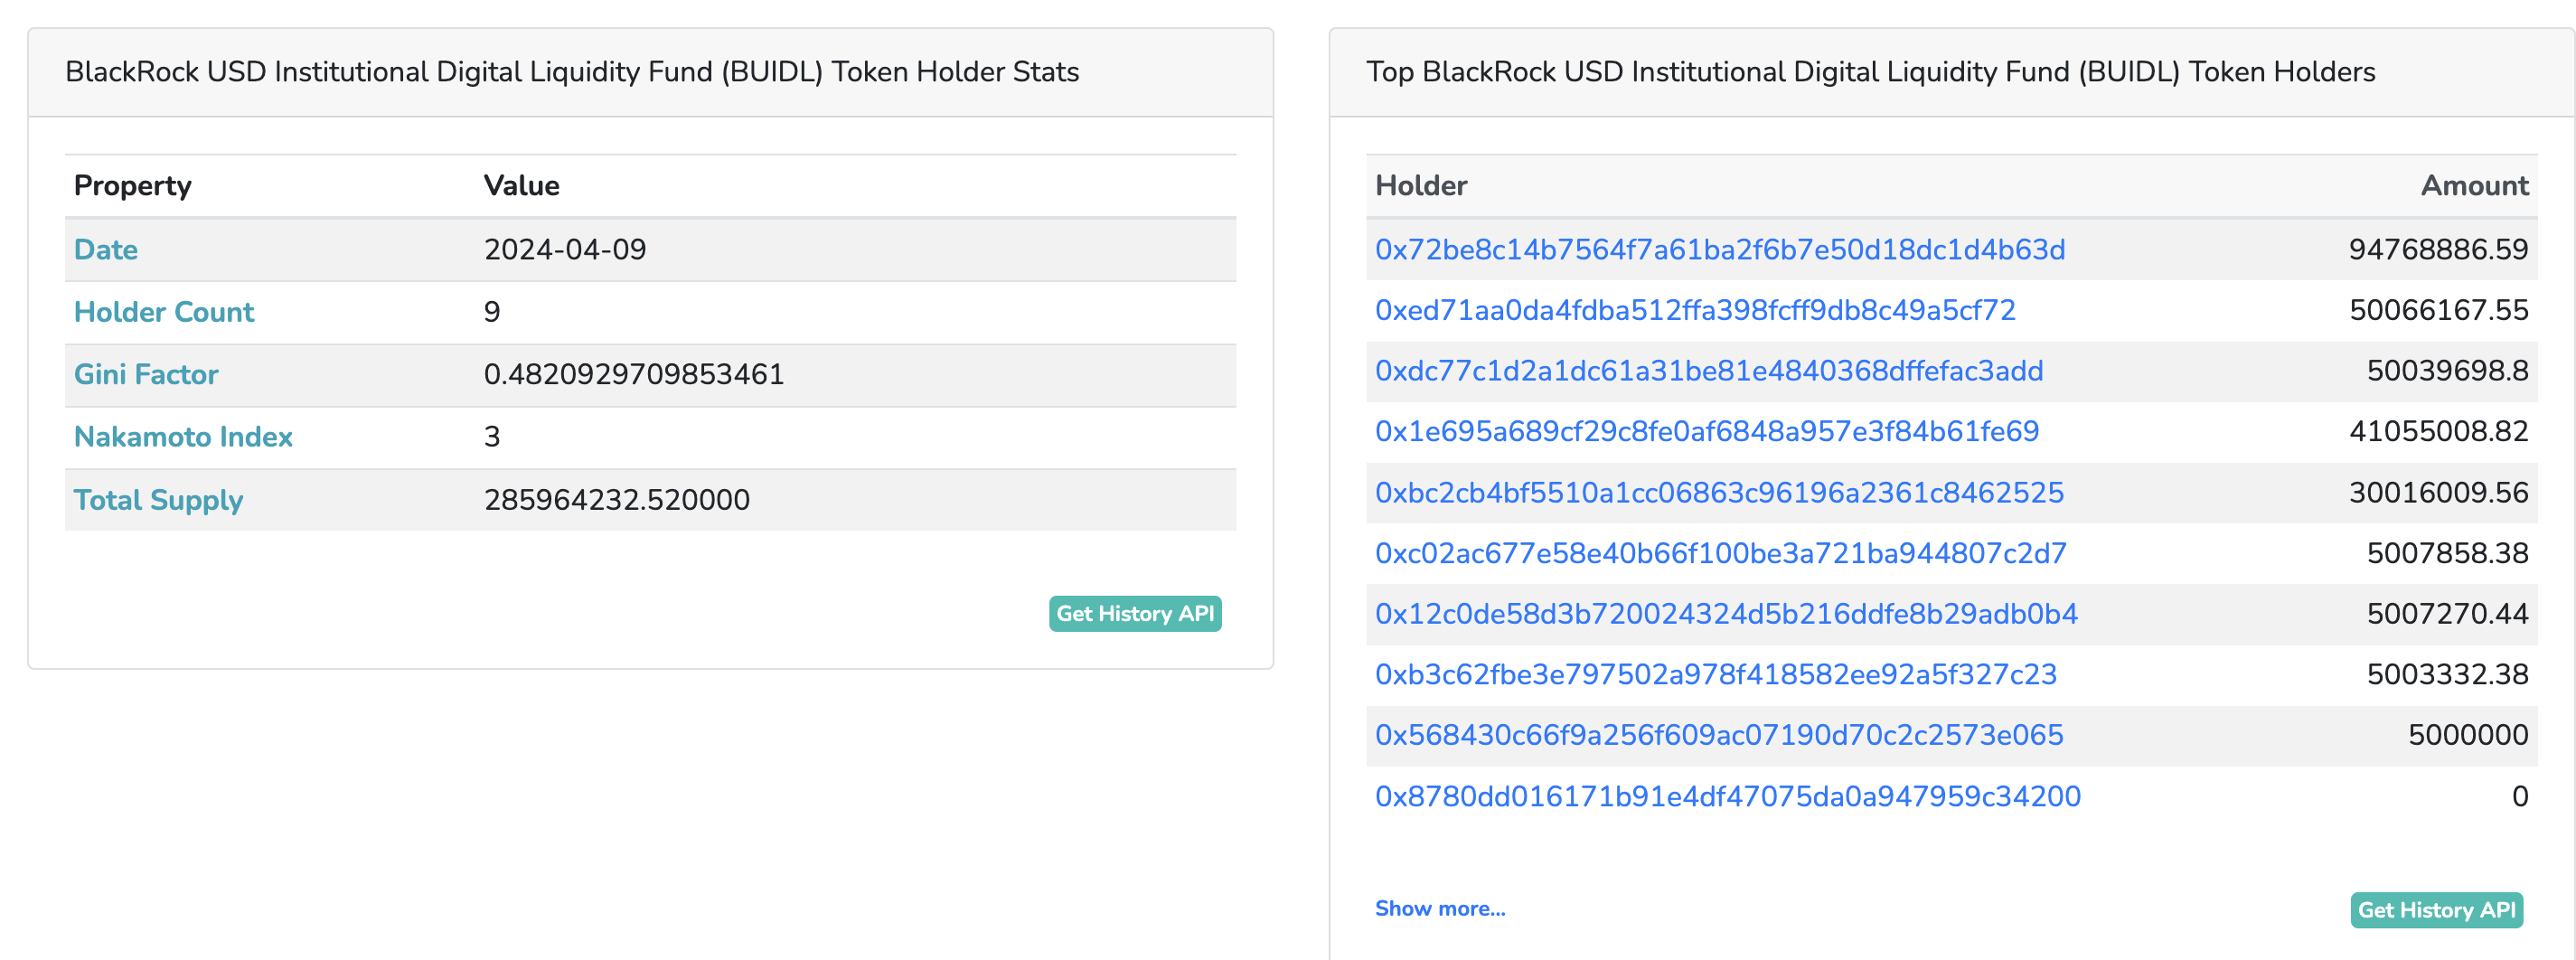The width and height of the screenshot is (2576, 960).
Task: Click the Holder column header
Action: [1420, 185]
